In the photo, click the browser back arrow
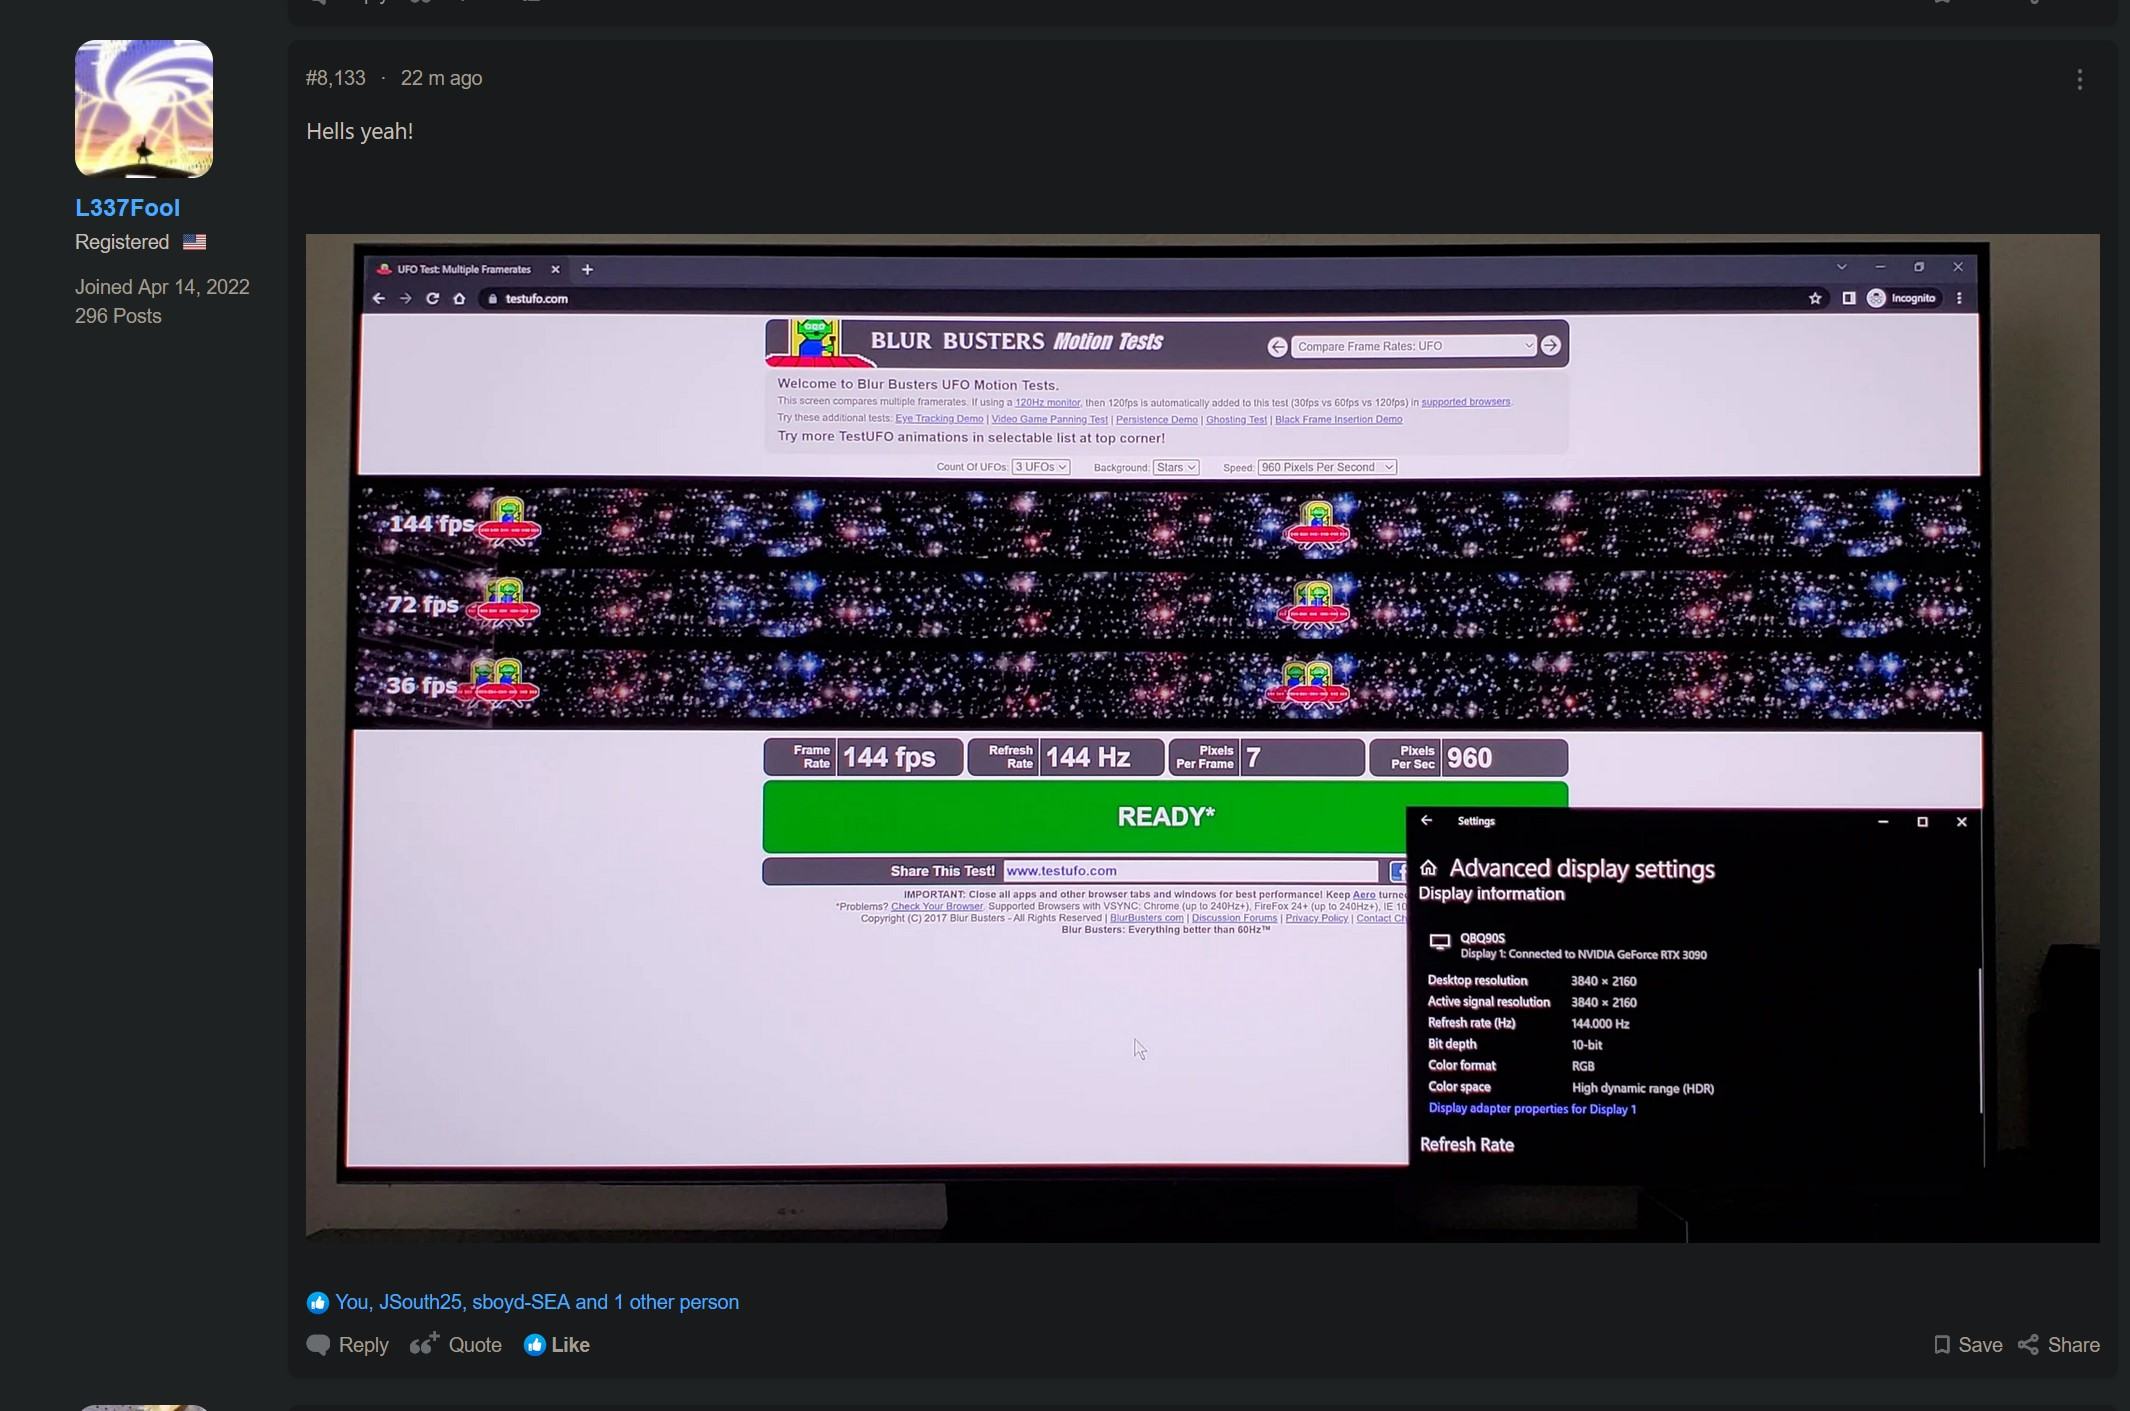Image resolution: width=2130 pixels, height=1411 pixels. pos(378,298)
